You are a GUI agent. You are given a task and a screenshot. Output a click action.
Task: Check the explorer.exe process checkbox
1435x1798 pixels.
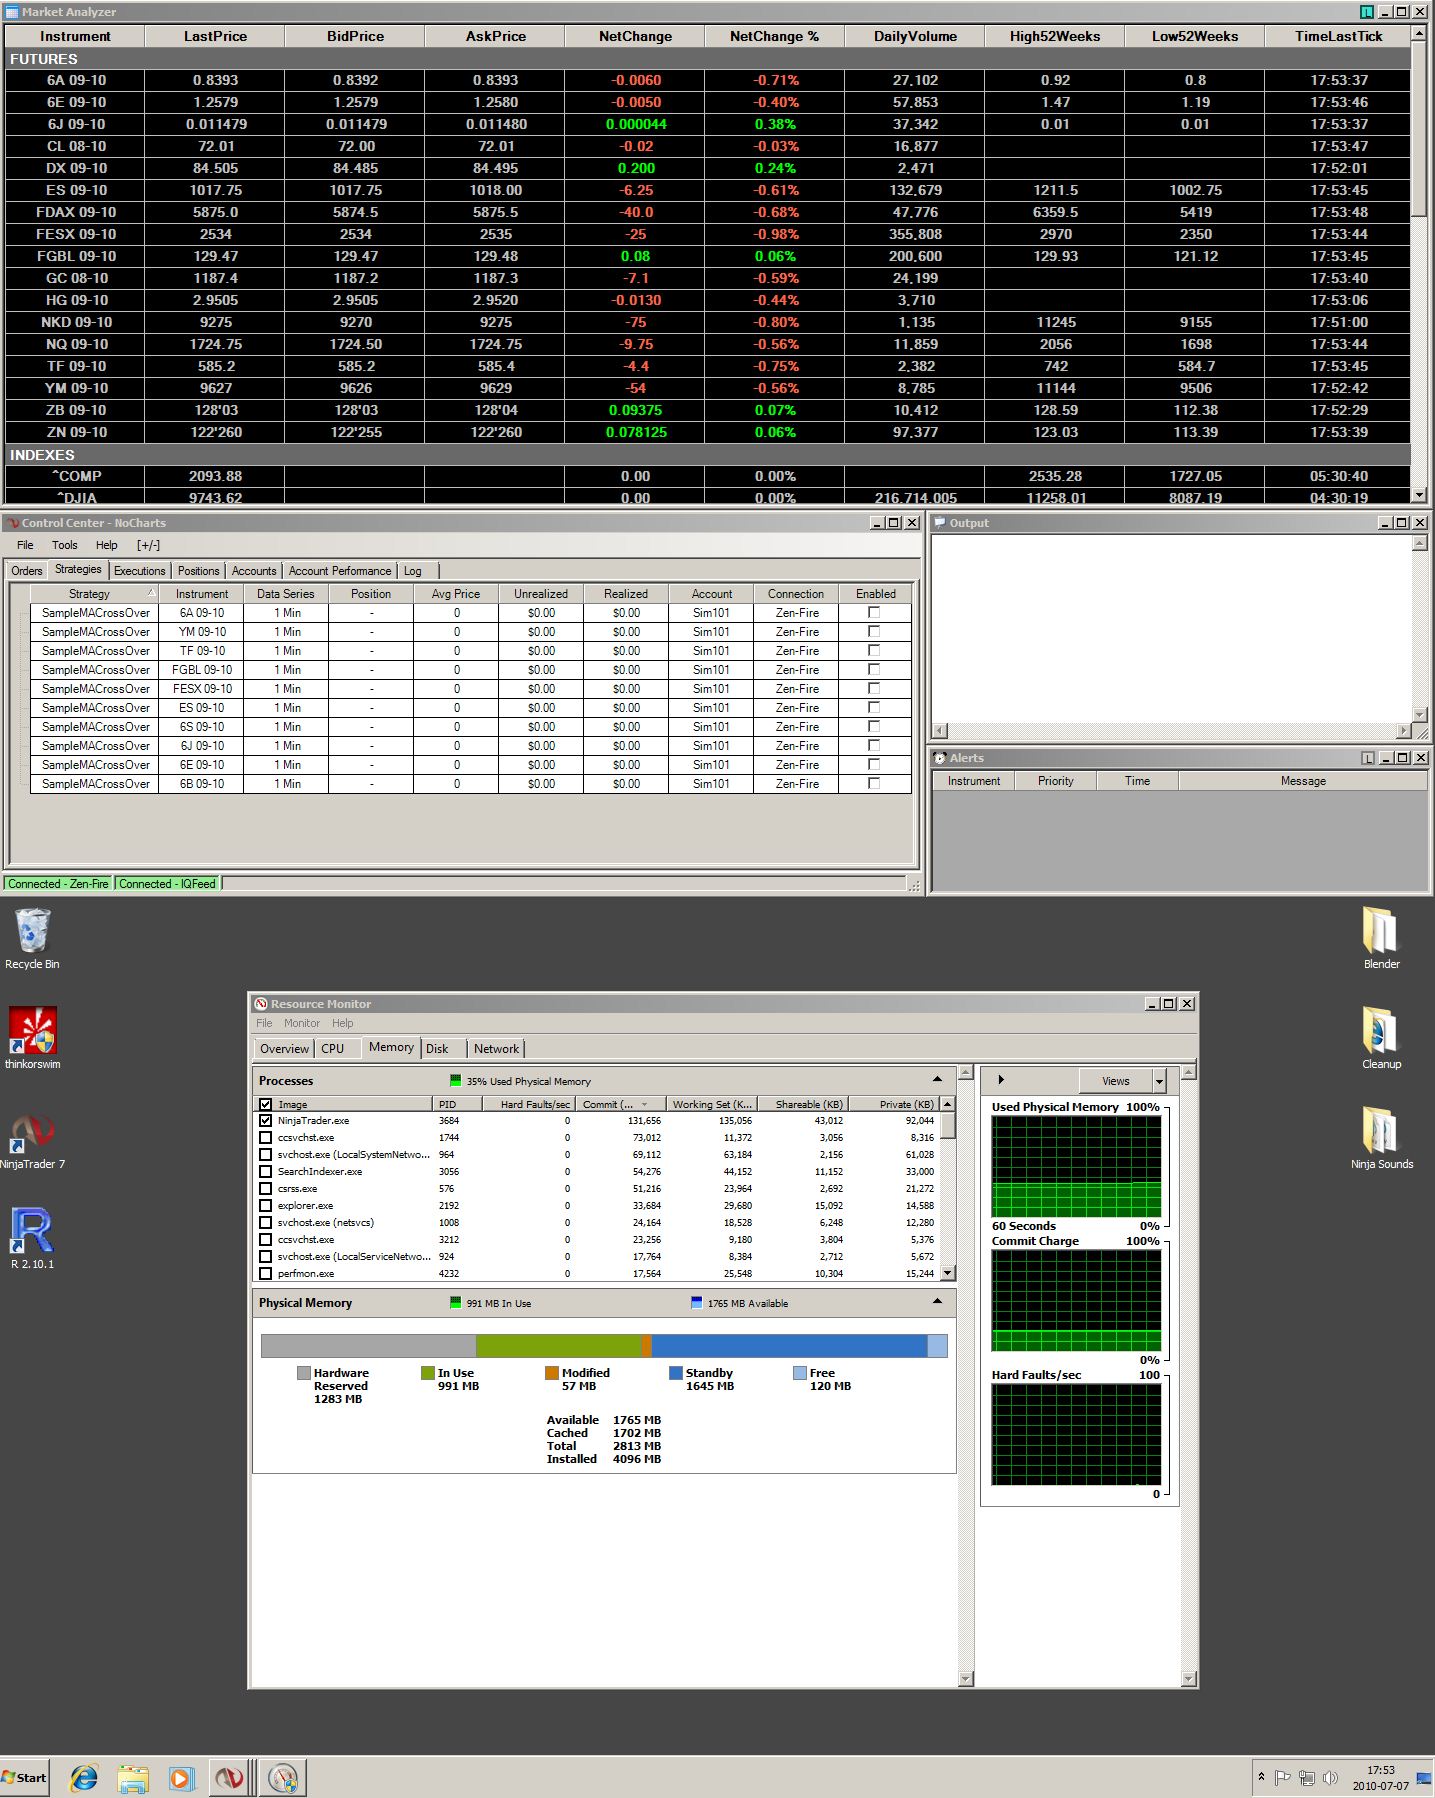(x=265, y=1206)
